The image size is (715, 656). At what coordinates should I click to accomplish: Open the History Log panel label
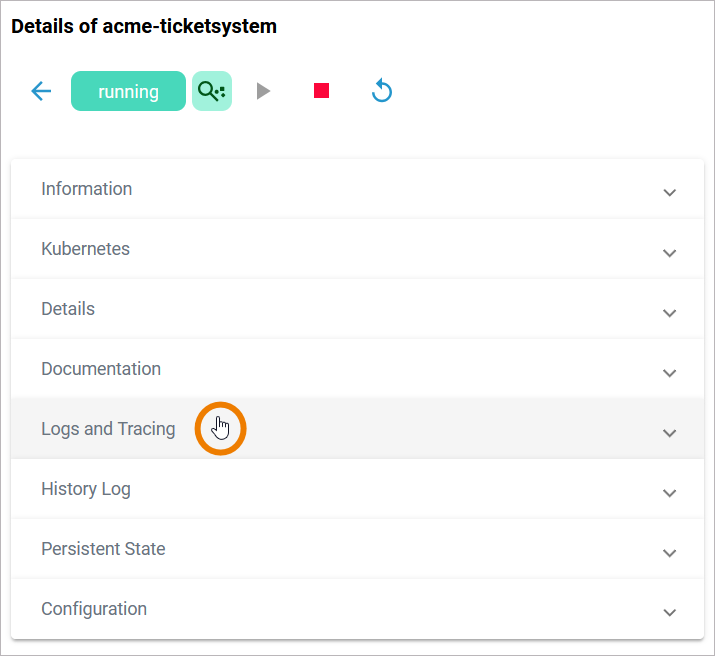coord(86,489)
